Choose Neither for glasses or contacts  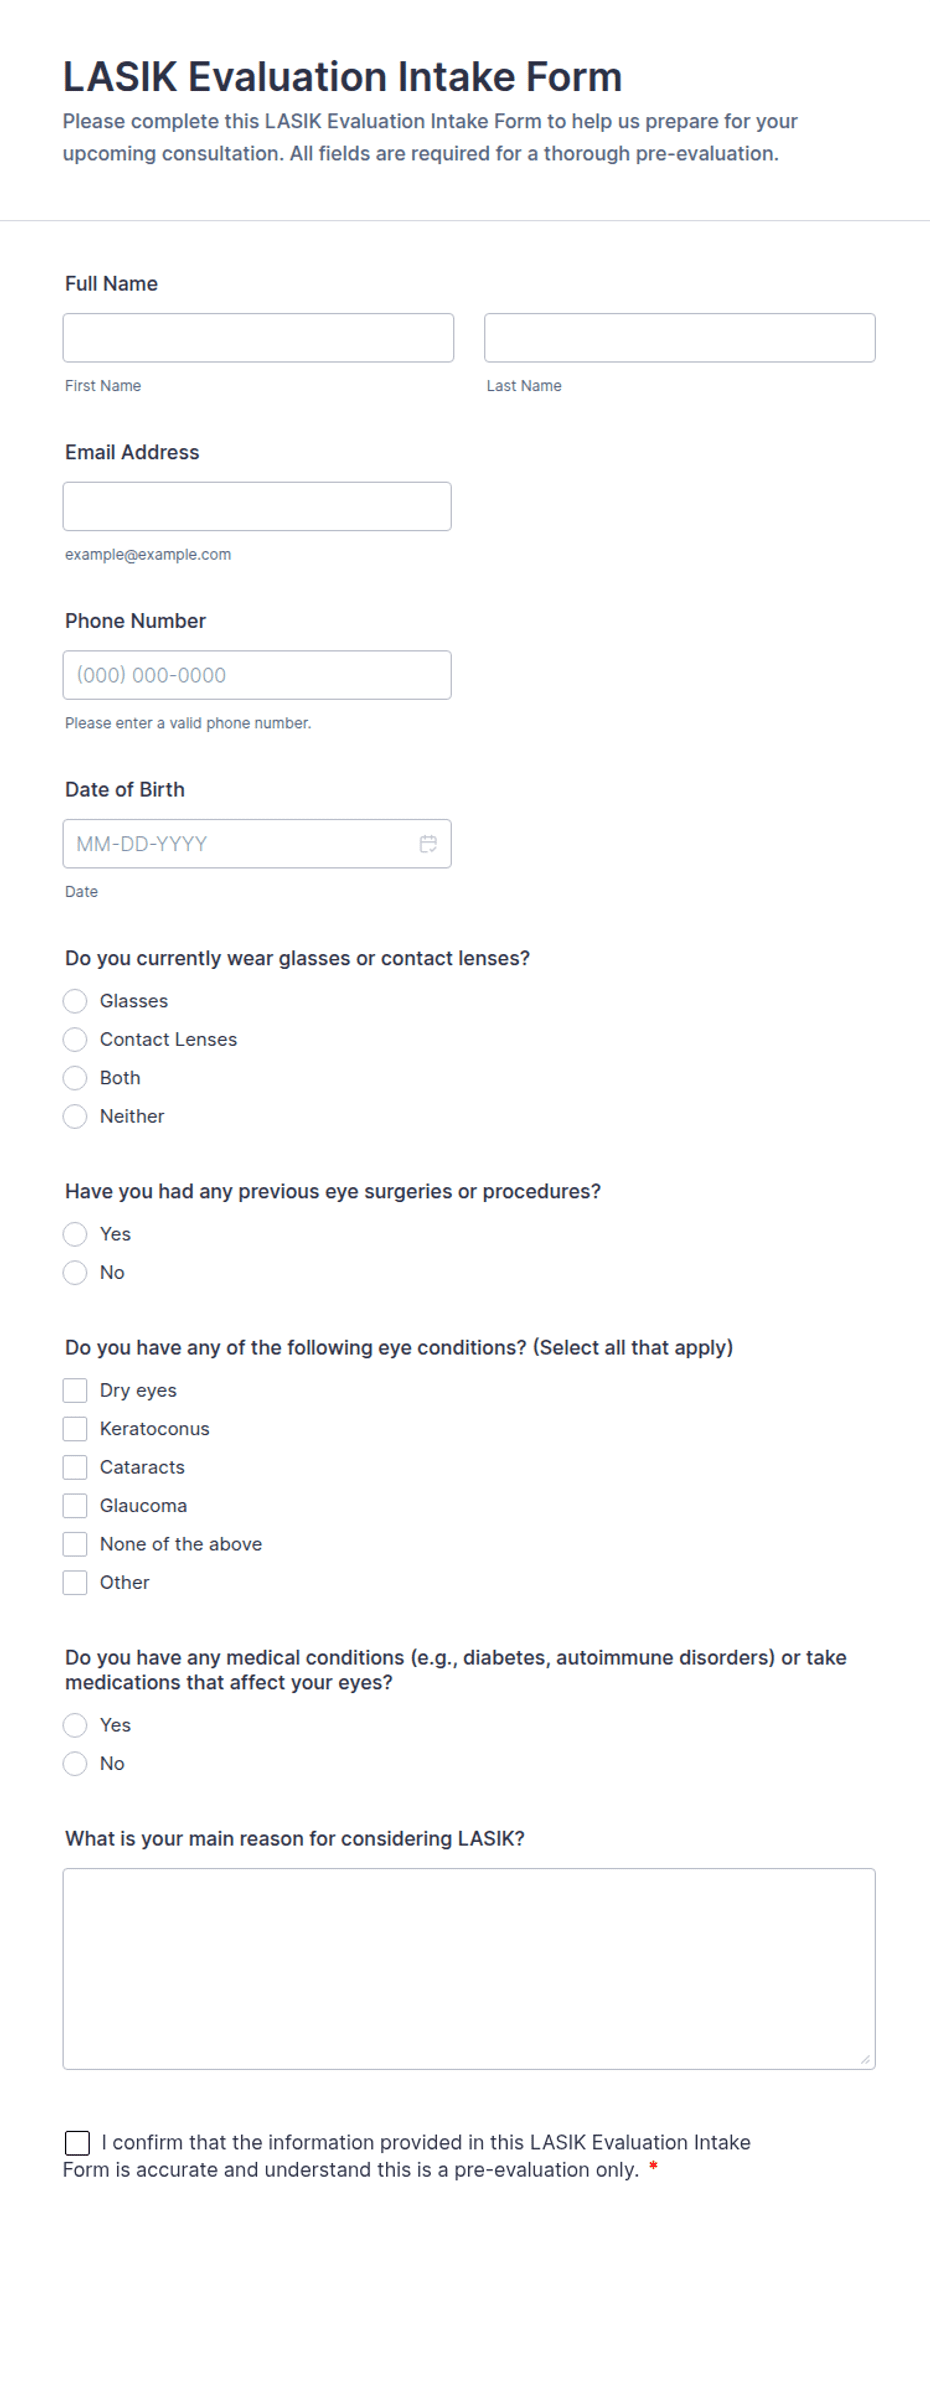[75, 1116]
